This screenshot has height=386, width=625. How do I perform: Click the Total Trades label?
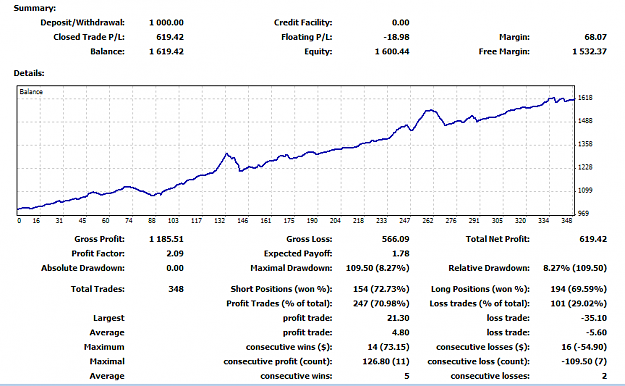coord(98,289)
